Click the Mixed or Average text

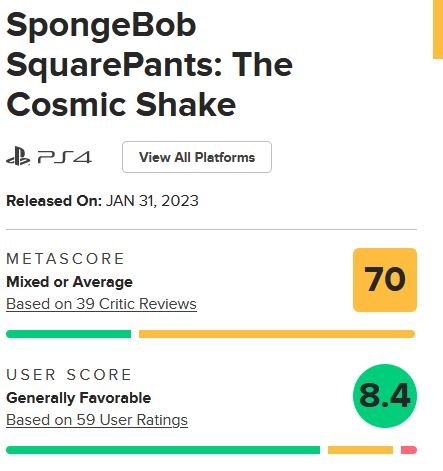coord(69,282)
